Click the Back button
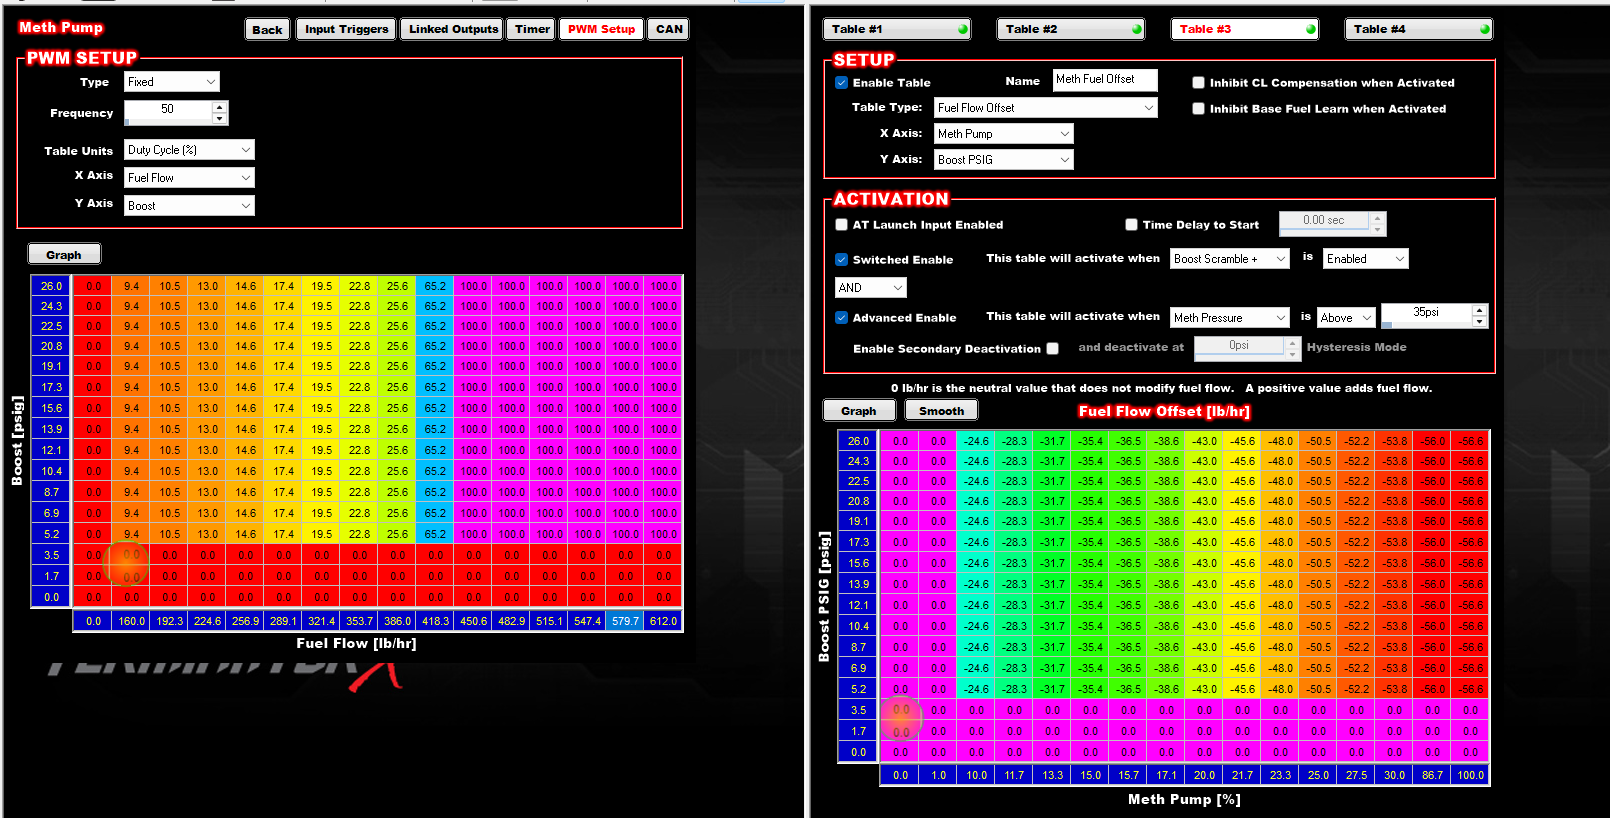 [x=267, y=30]
